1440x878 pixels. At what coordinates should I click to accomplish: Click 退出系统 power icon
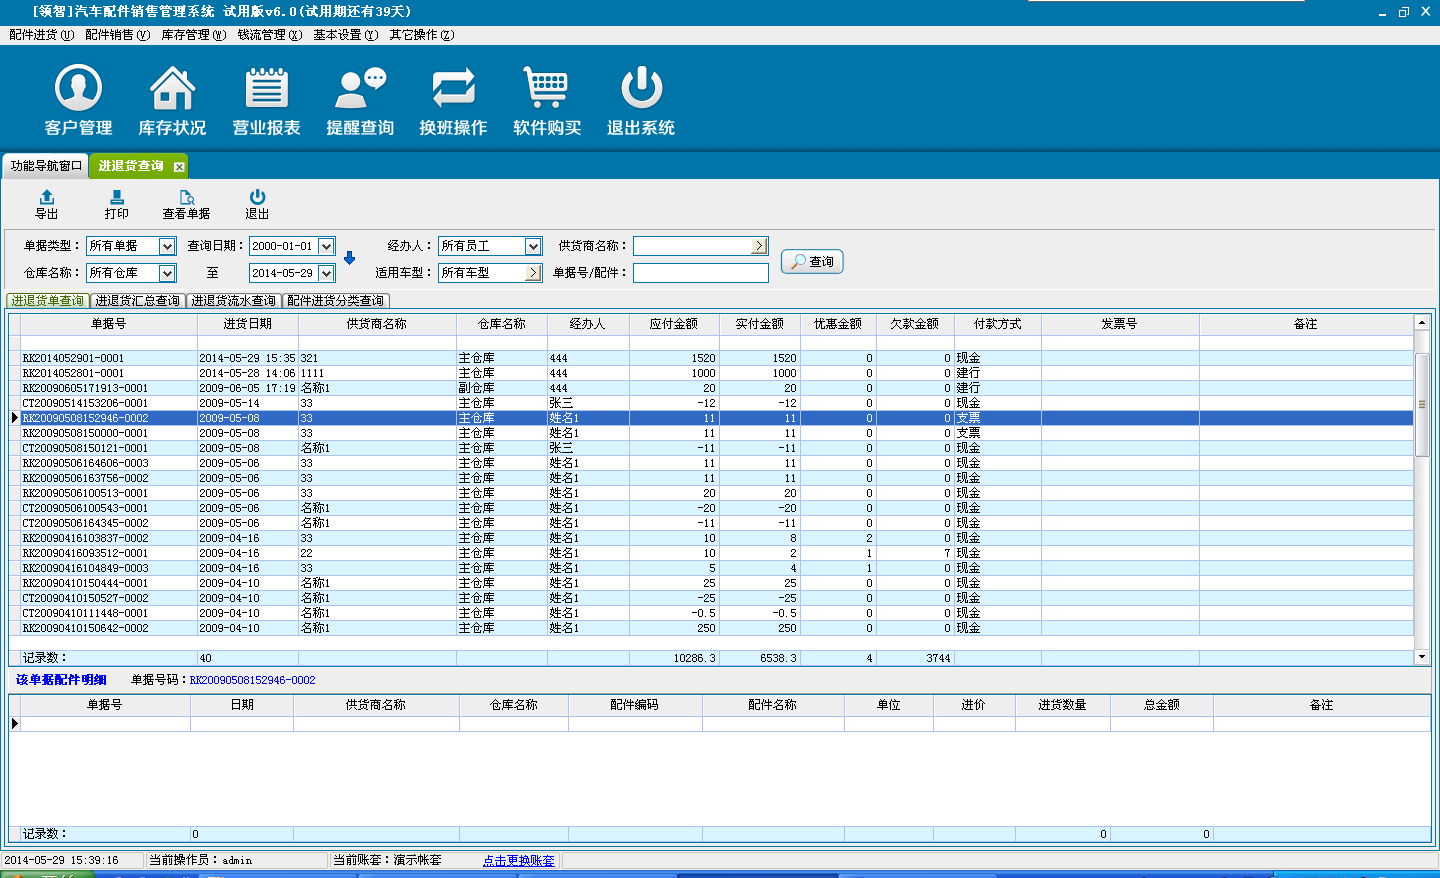tap(641, 89)
